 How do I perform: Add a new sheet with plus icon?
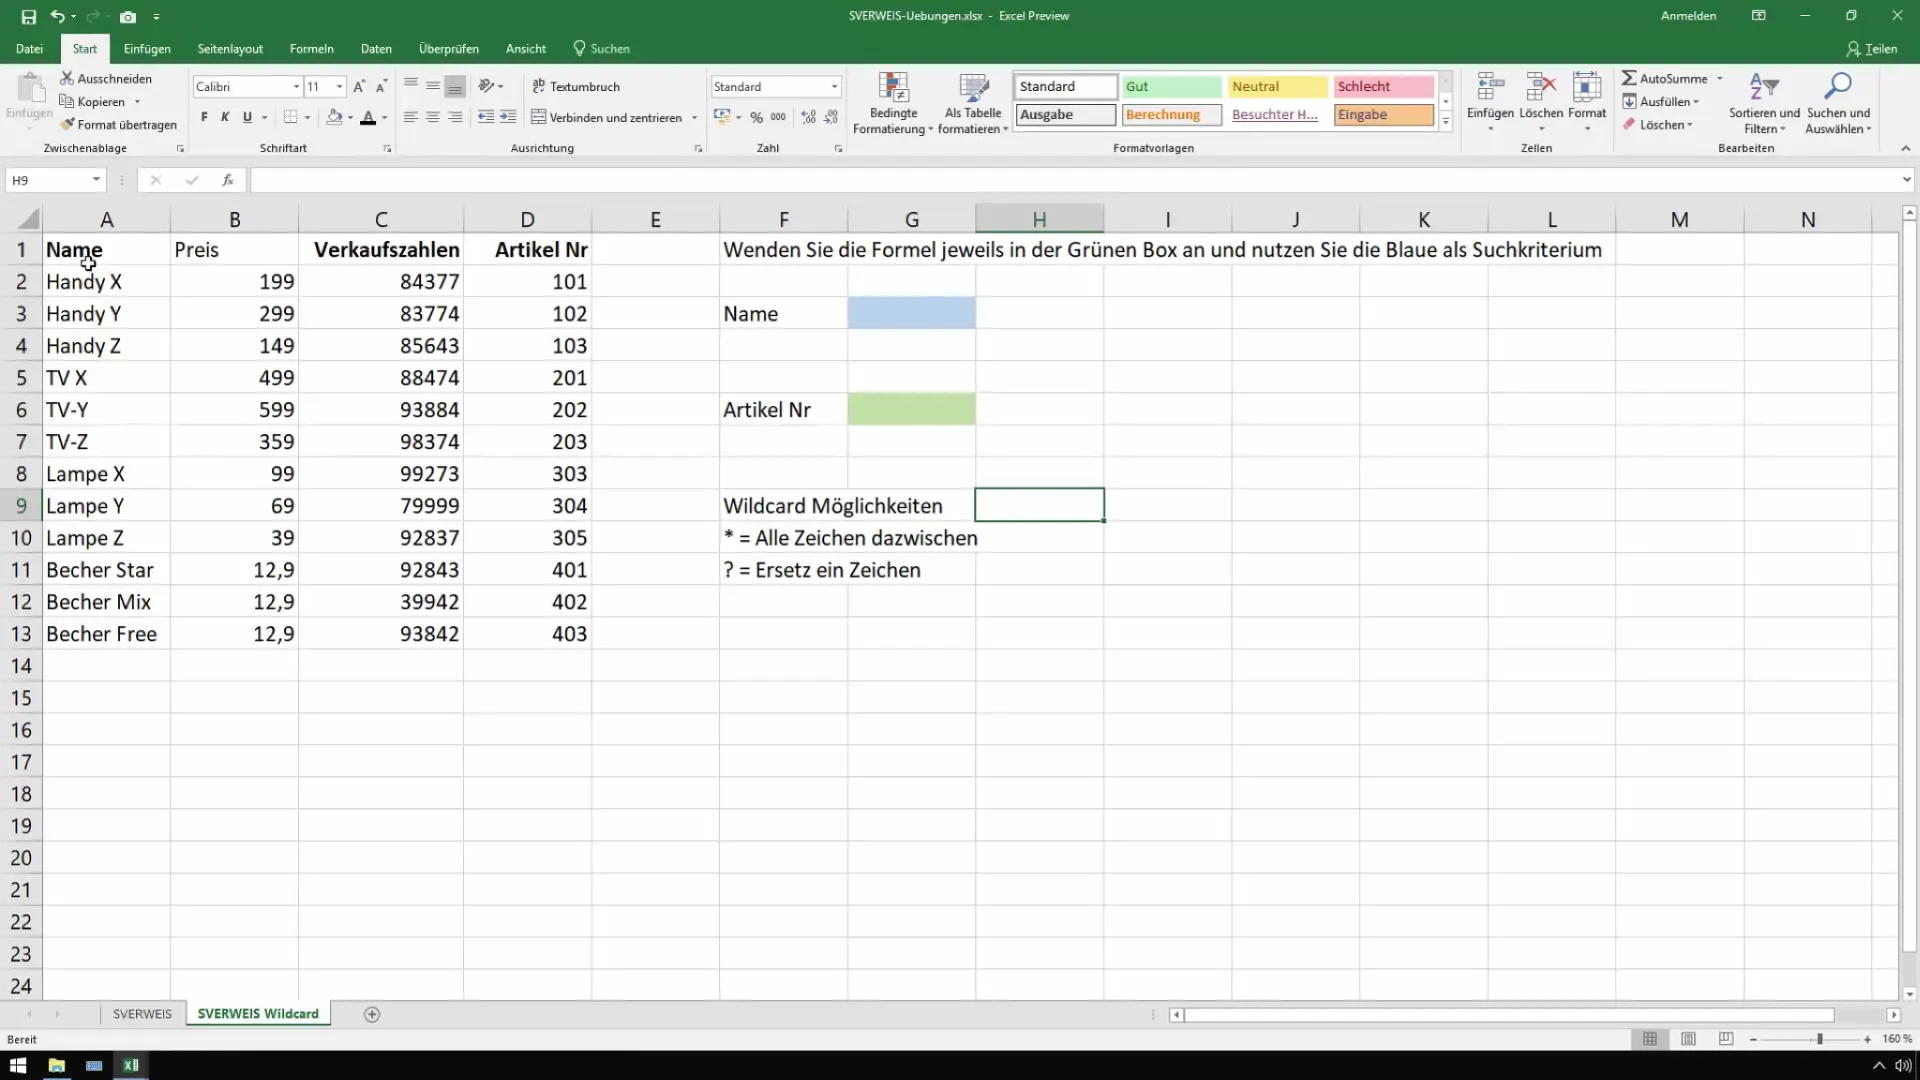(372, 1014)
